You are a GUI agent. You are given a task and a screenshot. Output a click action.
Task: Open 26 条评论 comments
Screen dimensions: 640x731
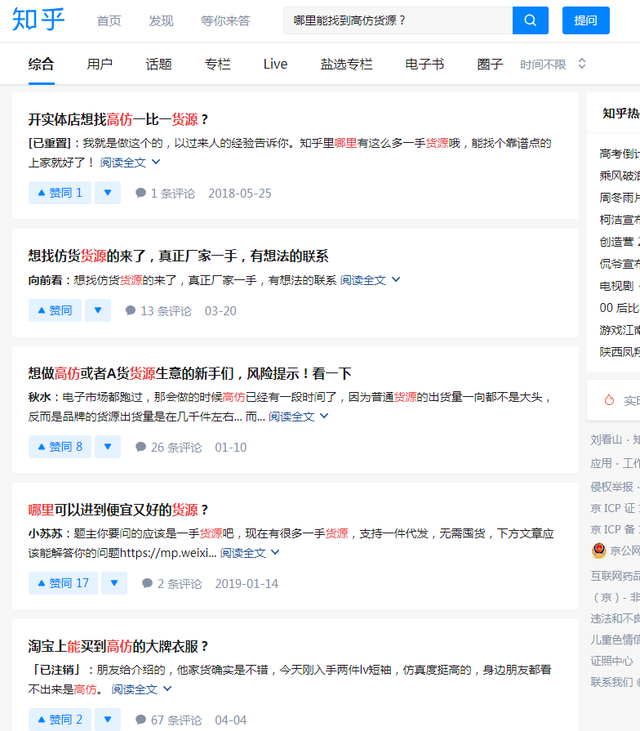[168, 448]
